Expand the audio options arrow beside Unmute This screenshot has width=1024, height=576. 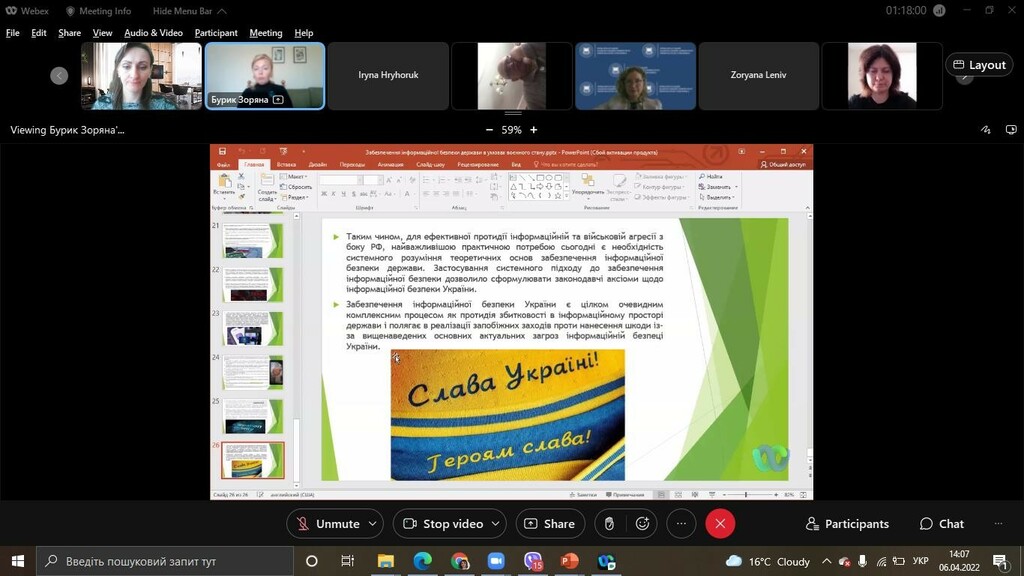tap(373, 524)
